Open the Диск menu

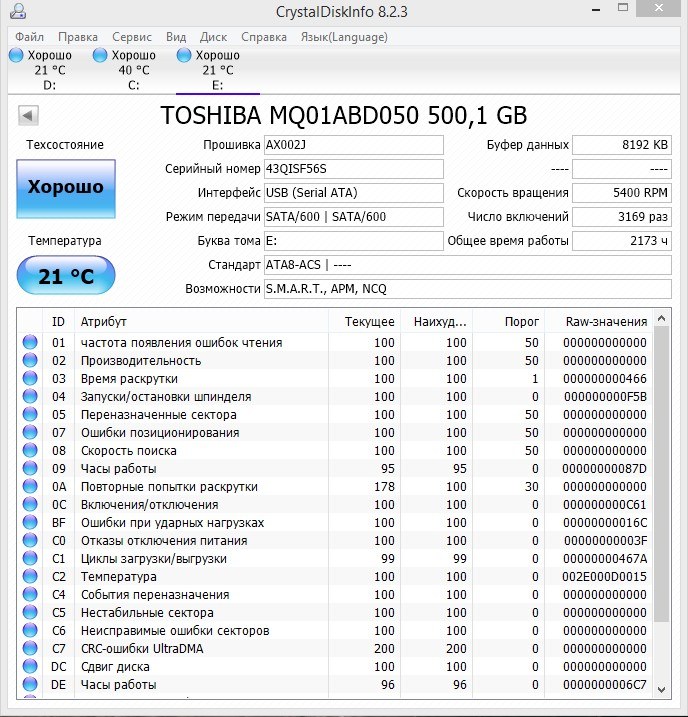(x=213, y=37)
